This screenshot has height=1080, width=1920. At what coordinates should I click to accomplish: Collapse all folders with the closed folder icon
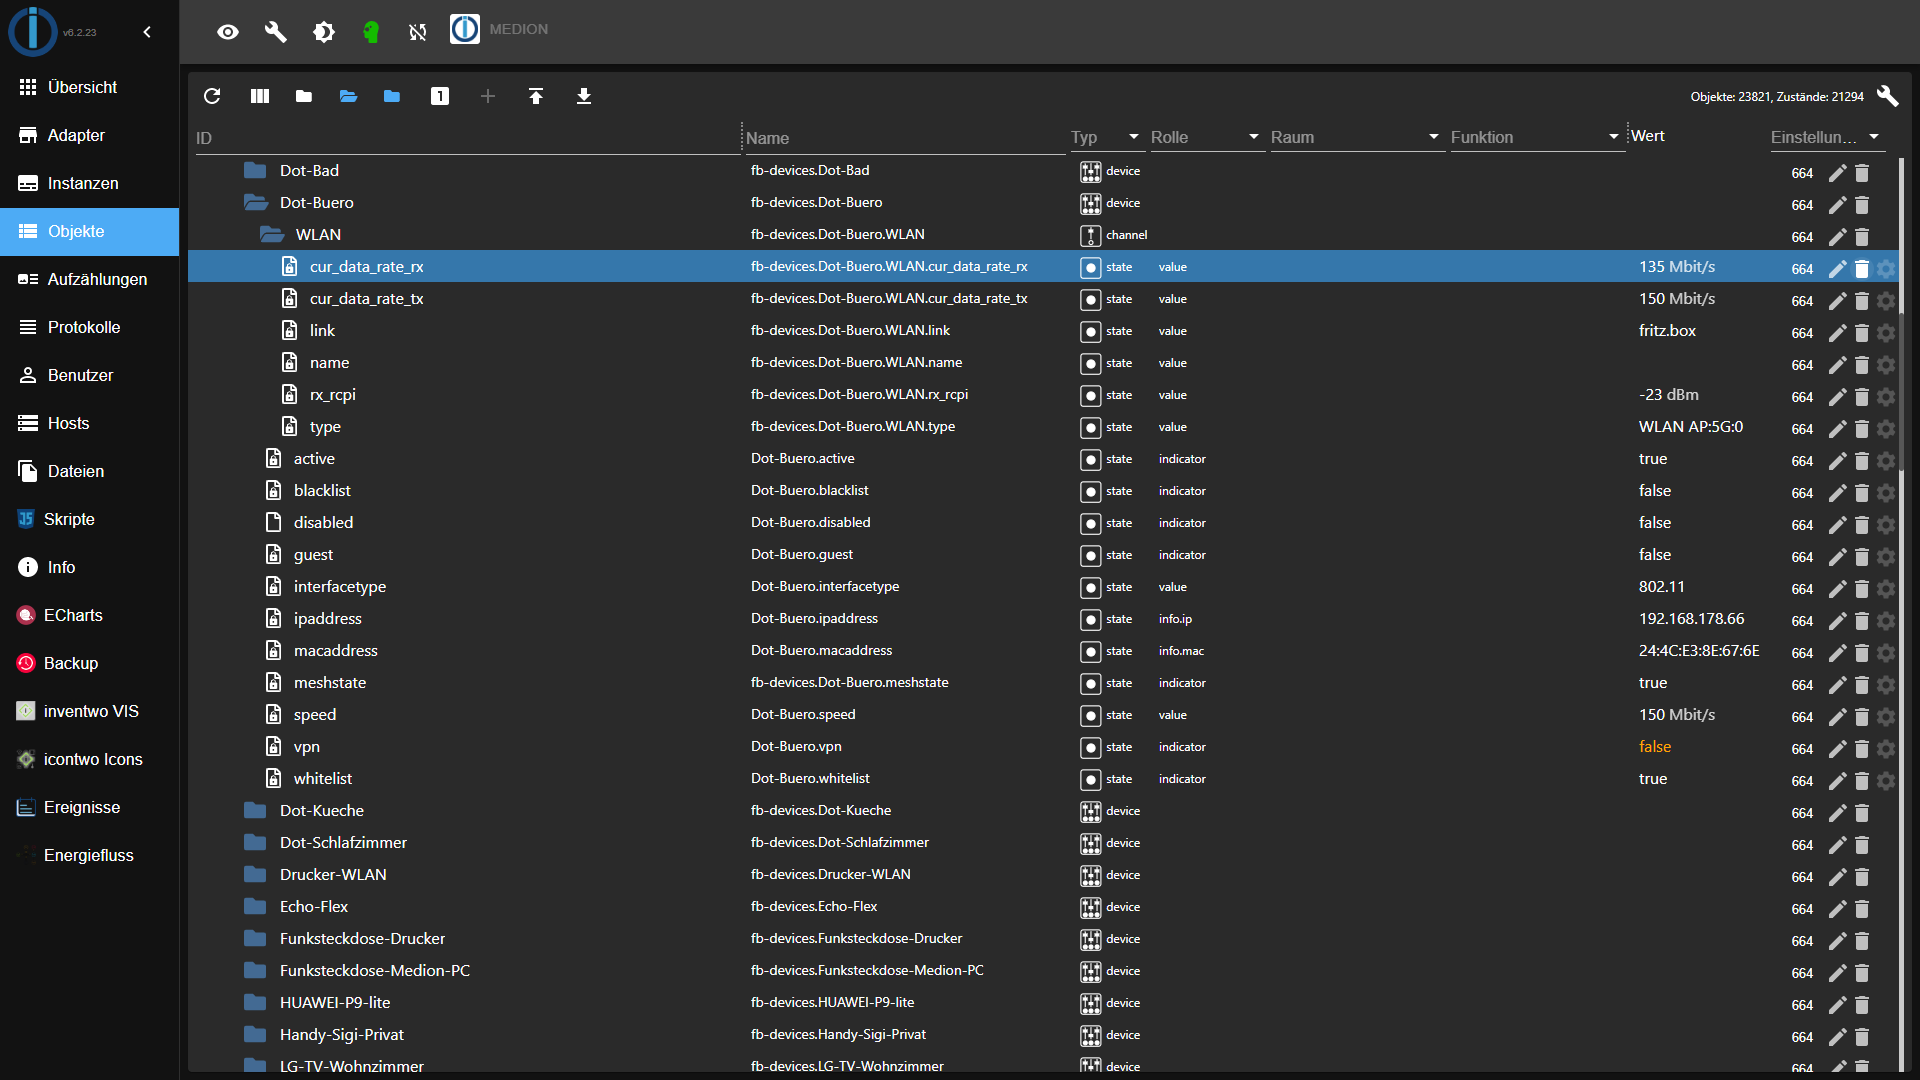(304, 96)
